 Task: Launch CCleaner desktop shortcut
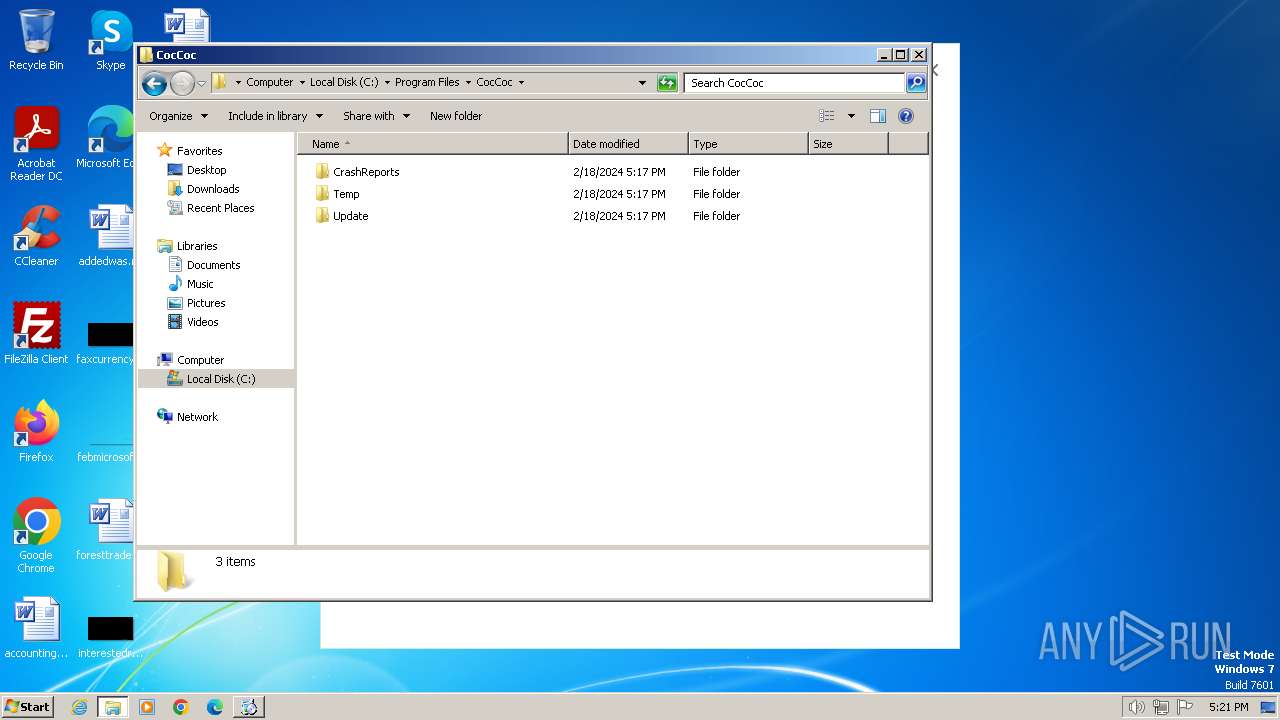pos(36,236)
